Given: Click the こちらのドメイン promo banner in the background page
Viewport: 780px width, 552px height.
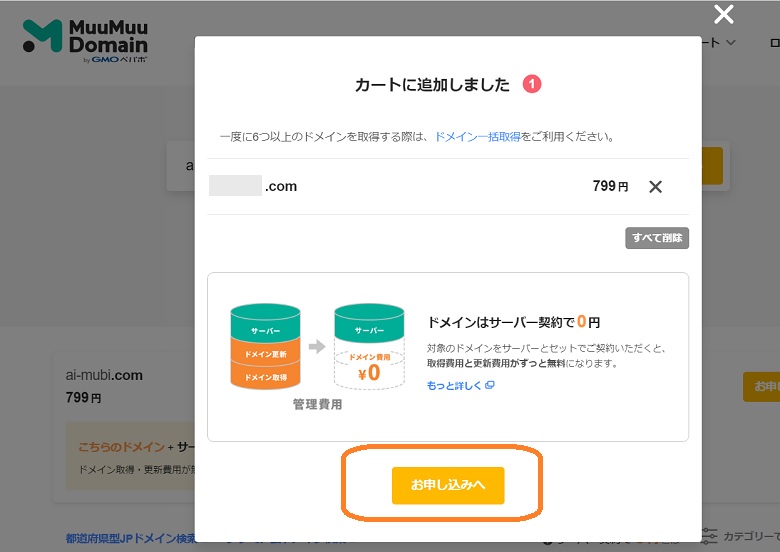Looking at the screenshot, I should coord(130,457).
